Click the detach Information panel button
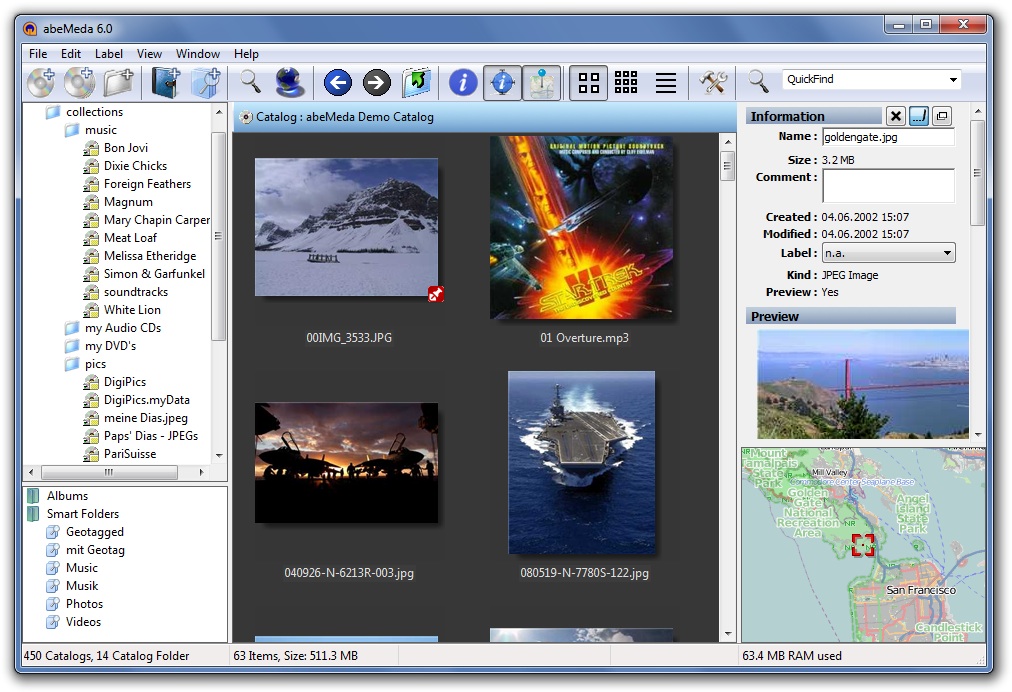 click(941, 117)
